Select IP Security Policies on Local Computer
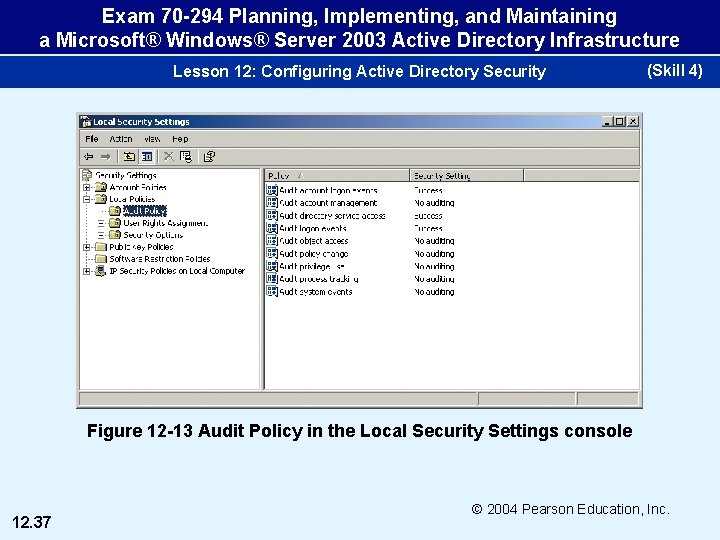This screenshot has height=540, width=720. [x=177, y=271]
